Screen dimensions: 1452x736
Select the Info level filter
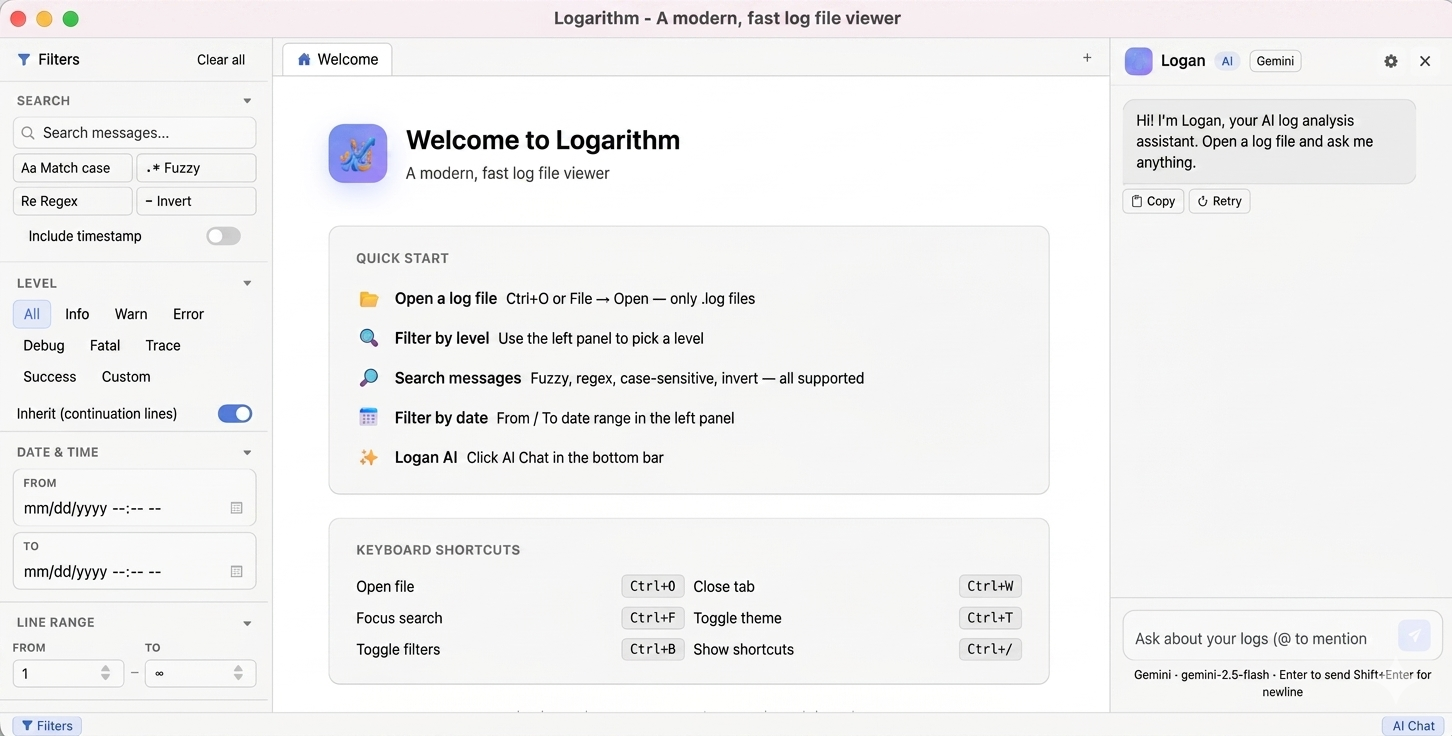(x=77, y=314)
